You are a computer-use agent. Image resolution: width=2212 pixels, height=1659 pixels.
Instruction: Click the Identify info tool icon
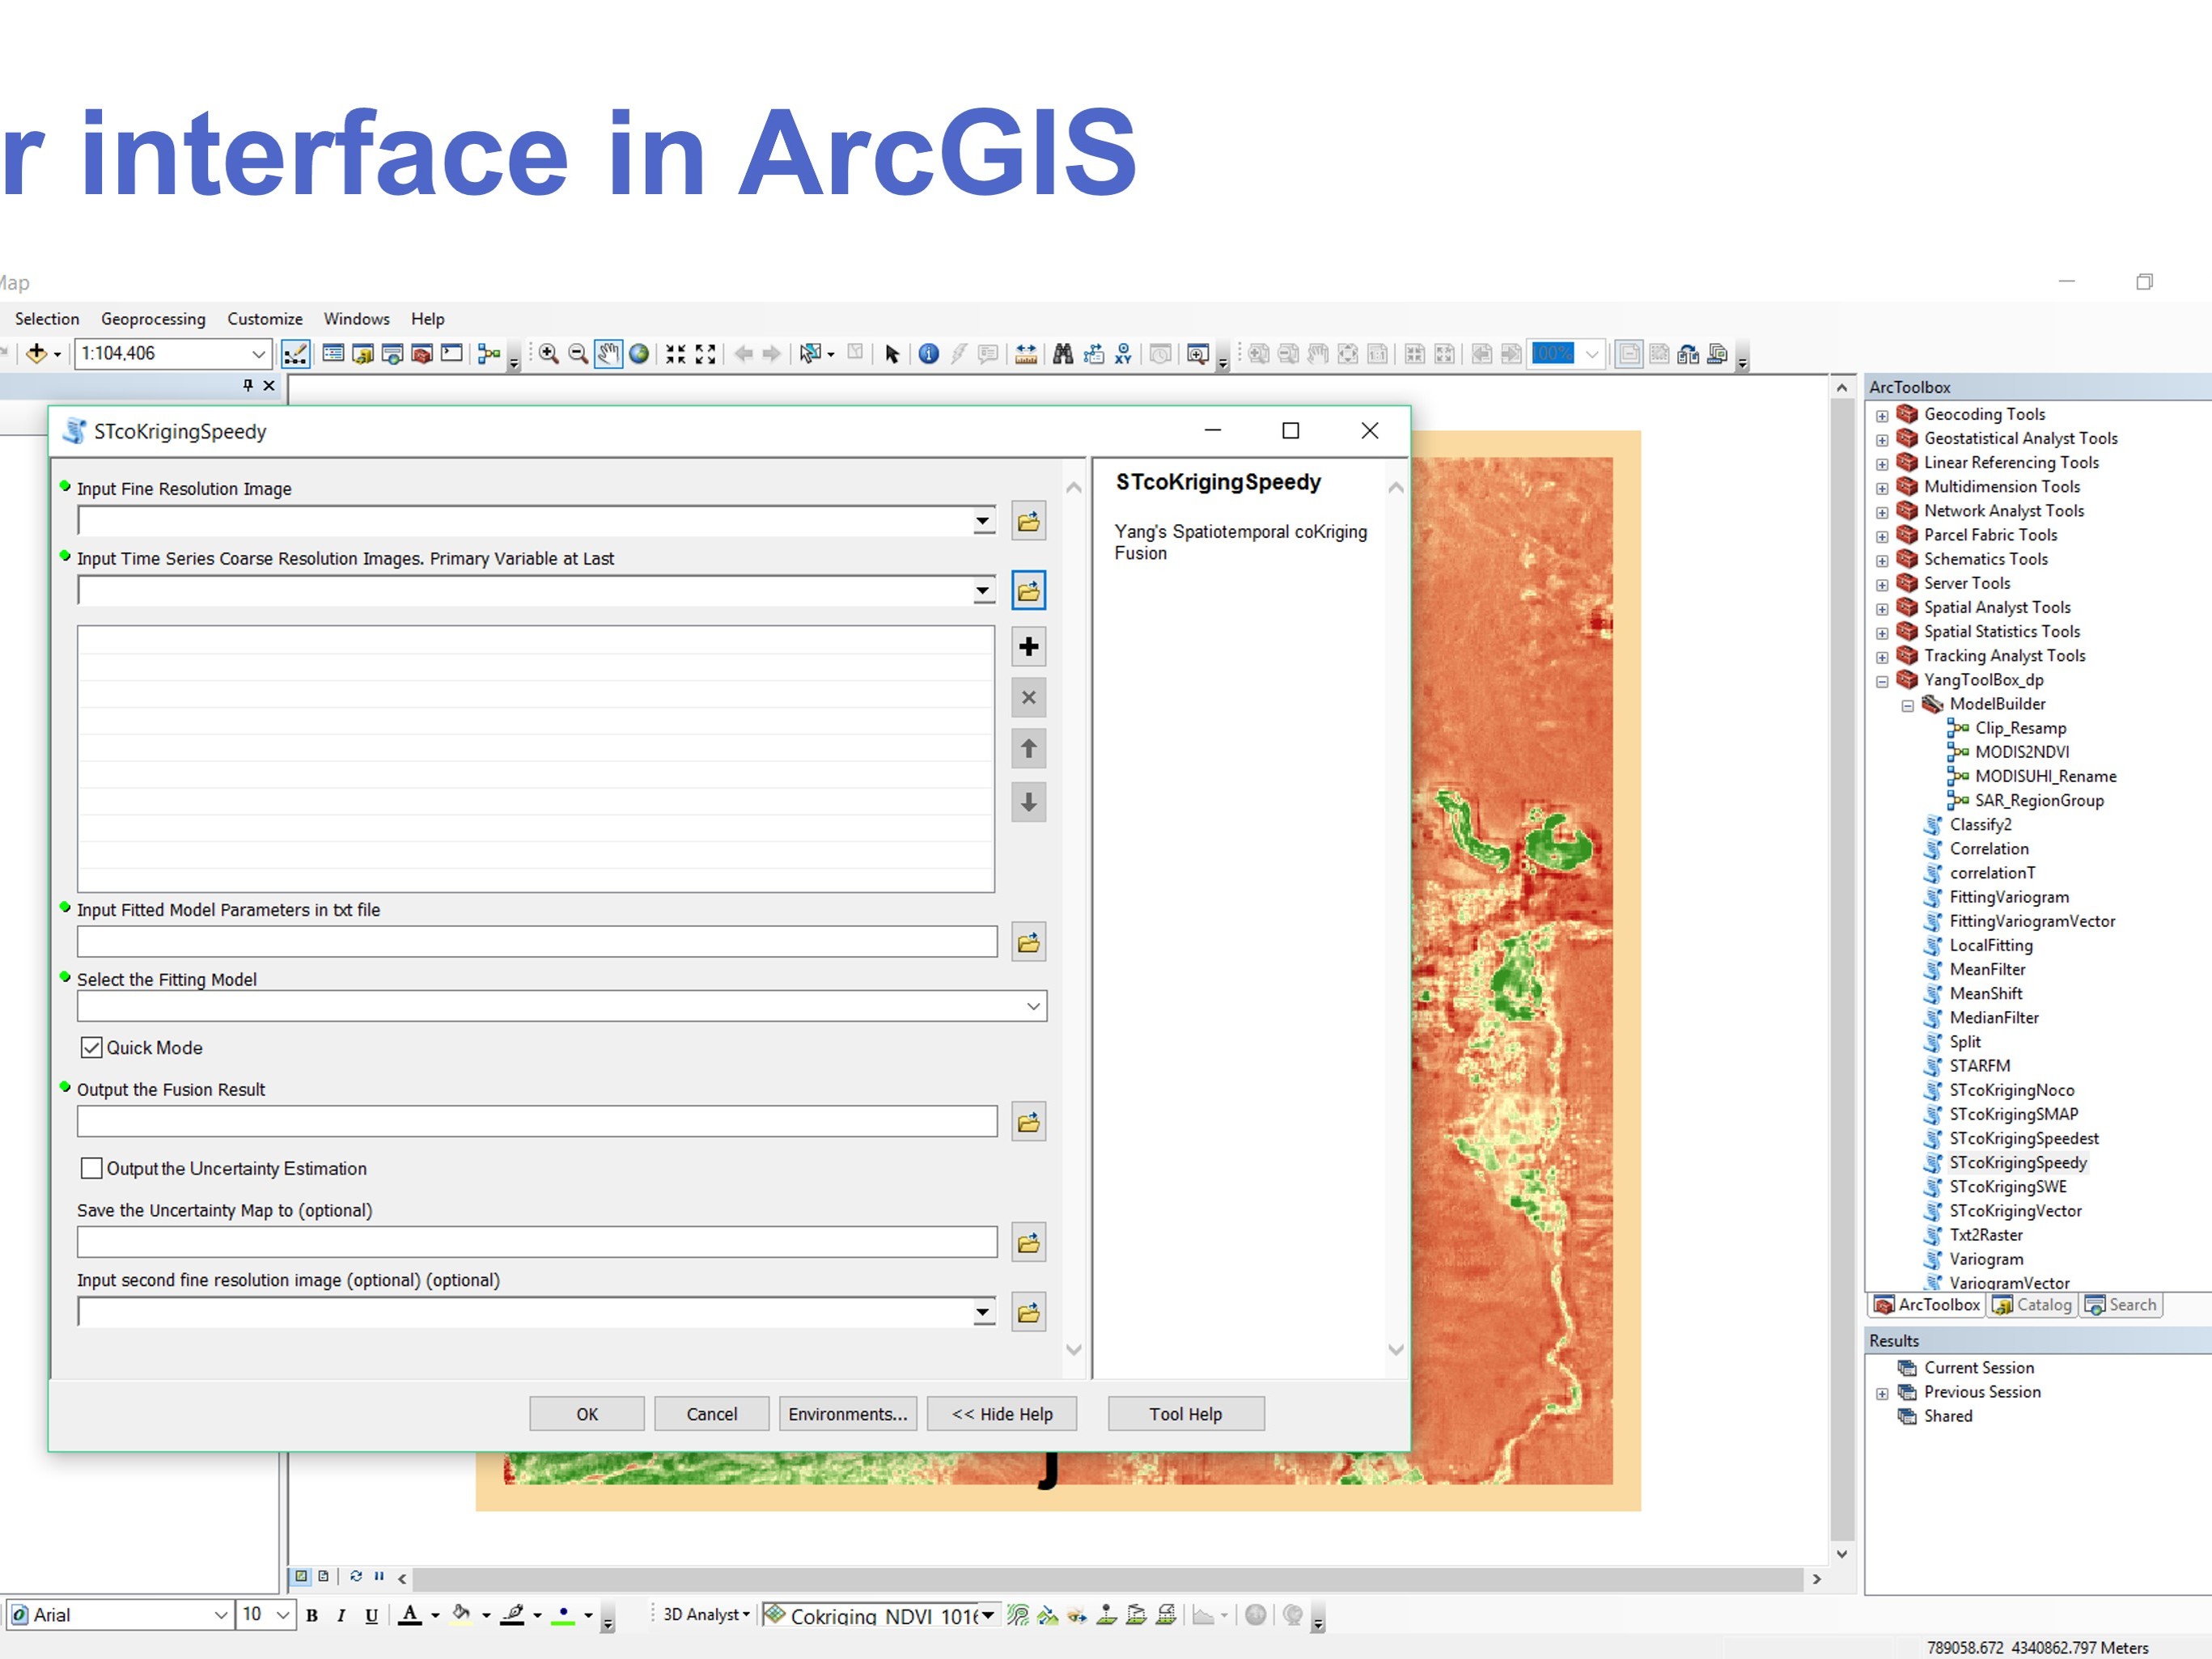coord(929,353)
